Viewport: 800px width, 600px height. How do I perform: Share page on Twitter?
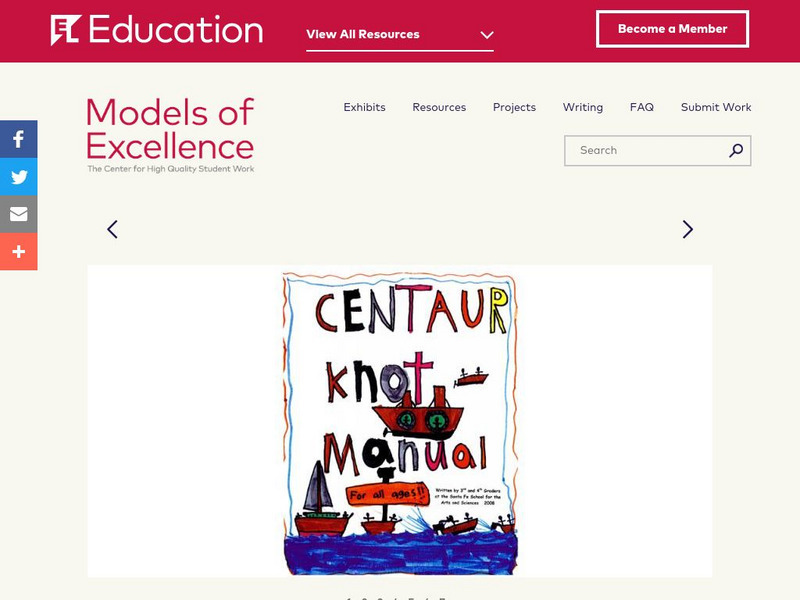(x=18, y=177)
